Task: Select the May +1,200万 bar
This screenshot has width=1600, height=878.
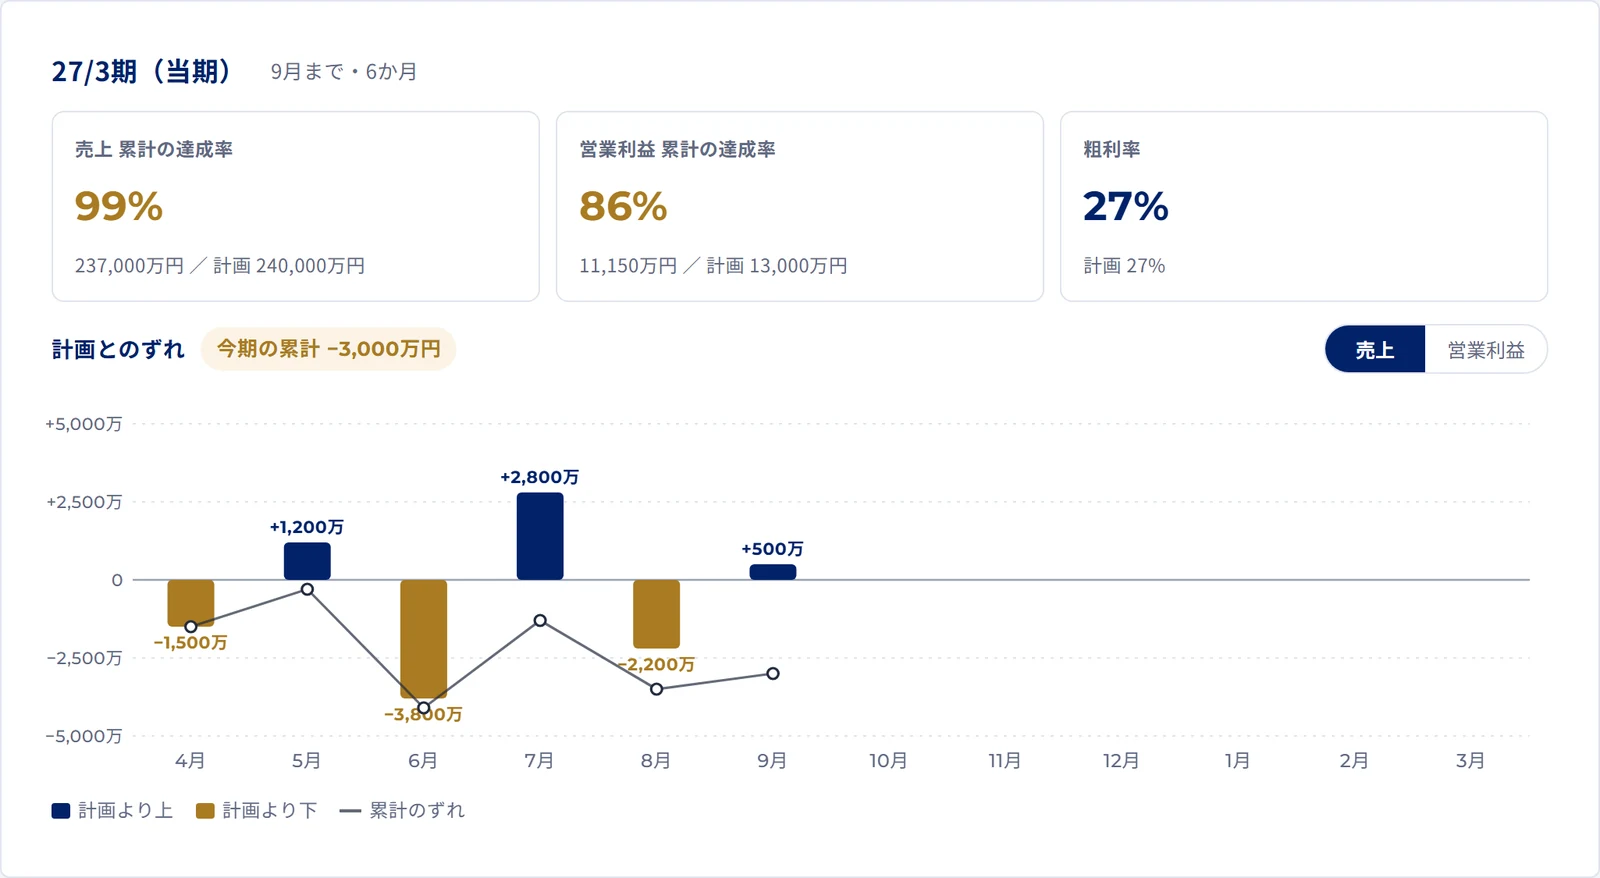Action: pyautogui.click(x=307, y=561)
